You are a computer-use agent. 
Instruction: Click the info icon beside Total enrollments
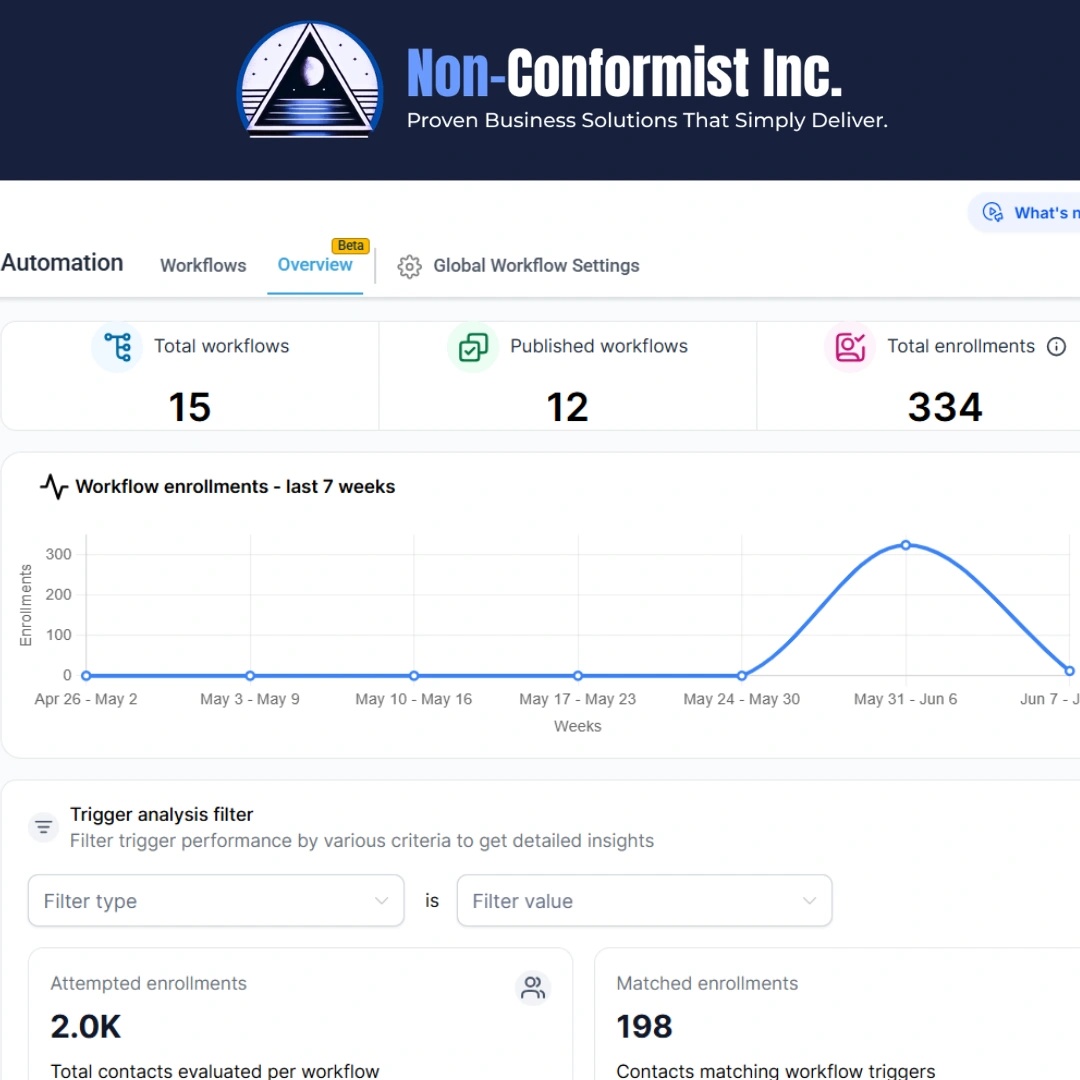[x=1056, y=346]
